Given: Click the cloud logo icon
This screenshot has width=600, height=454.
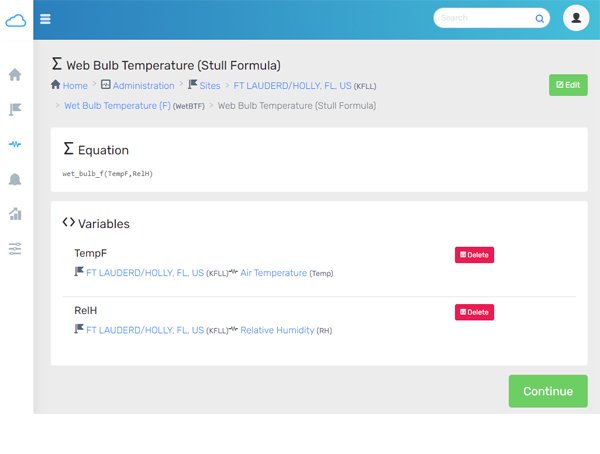Looking at the screenshot, I should click(16, 20).
